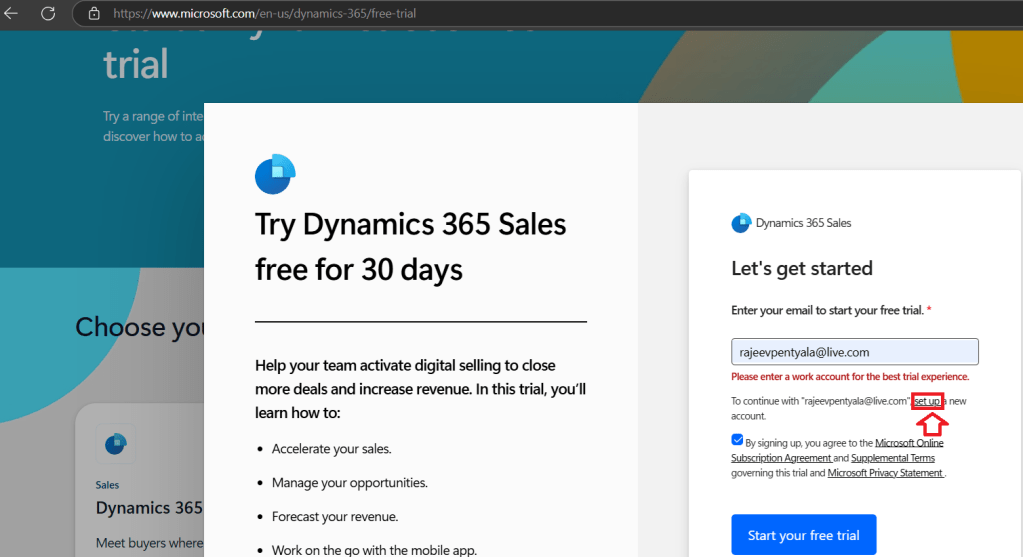The image size is (1023, 557).
Task: Reload the page with the refresh icon
Action: [47, 14]
